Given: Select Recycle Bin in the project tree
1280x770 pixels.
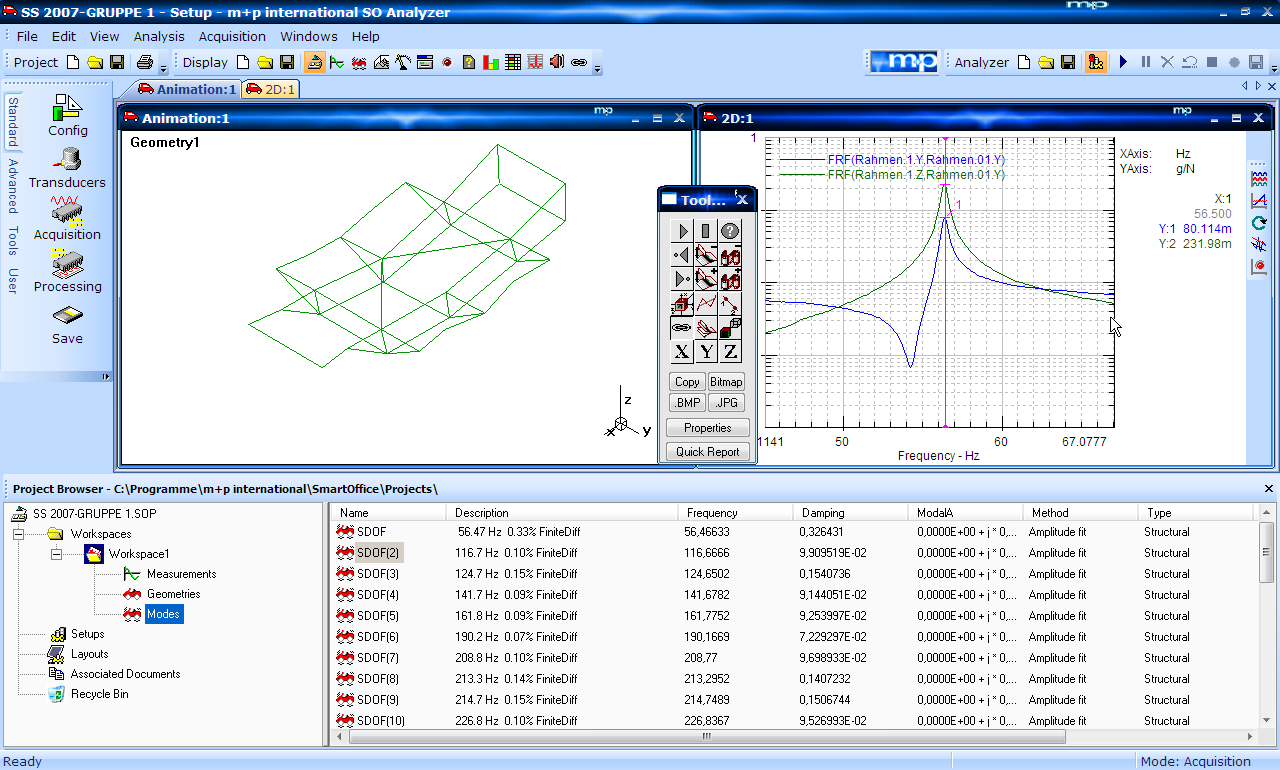Looking at the screenshot, I should click(x=99, y=694).
